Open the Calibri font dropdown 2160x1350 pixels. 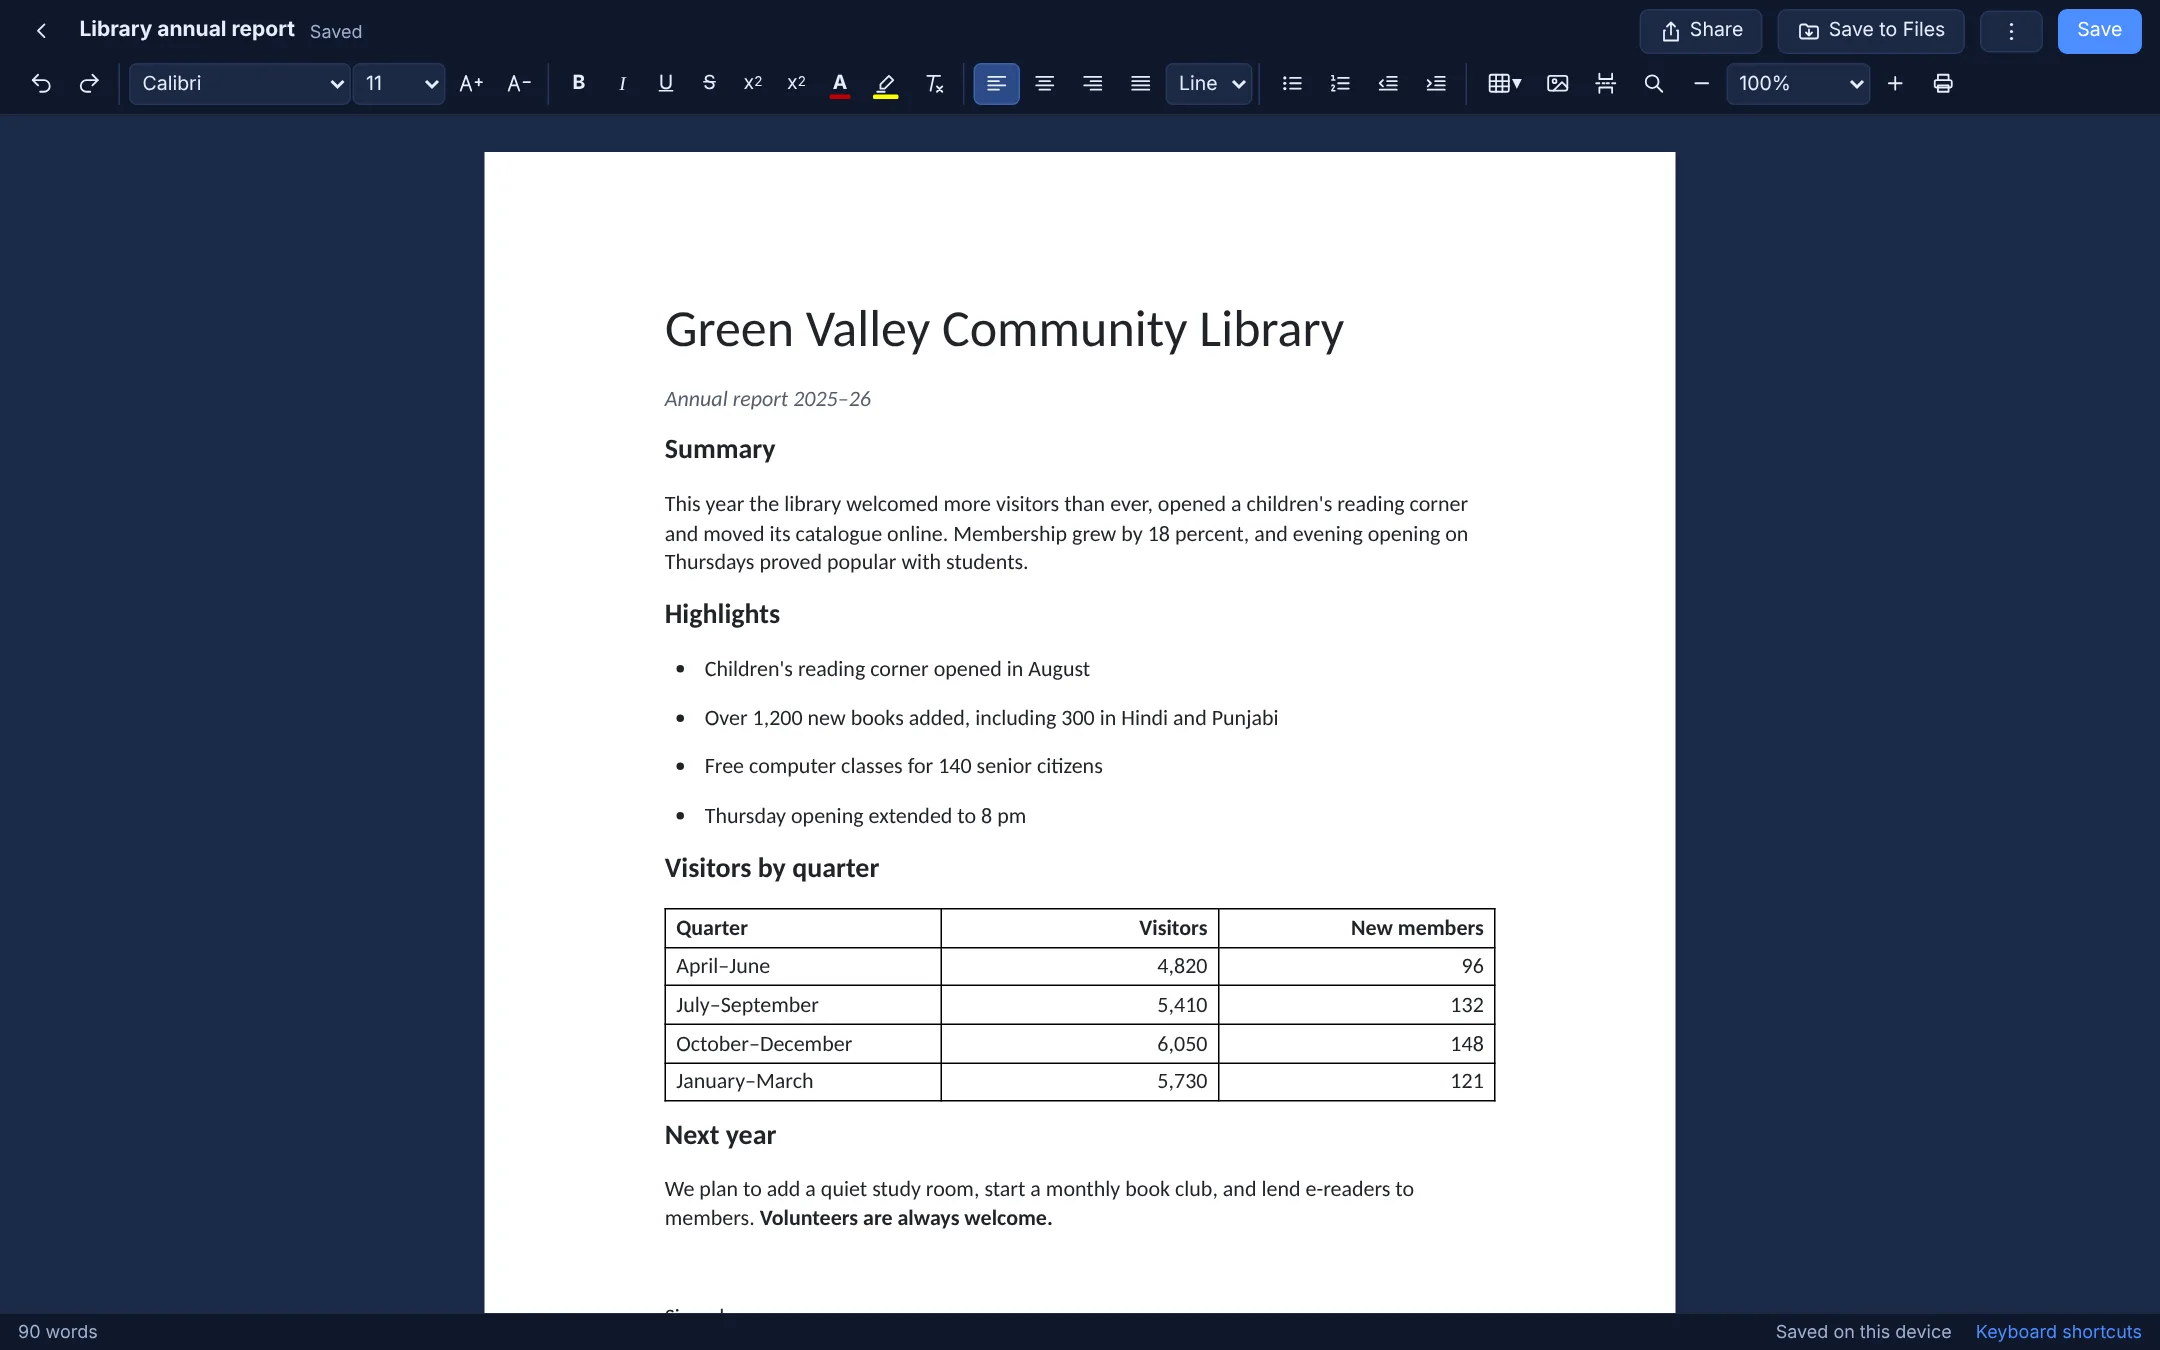click(x=240, y=84)
